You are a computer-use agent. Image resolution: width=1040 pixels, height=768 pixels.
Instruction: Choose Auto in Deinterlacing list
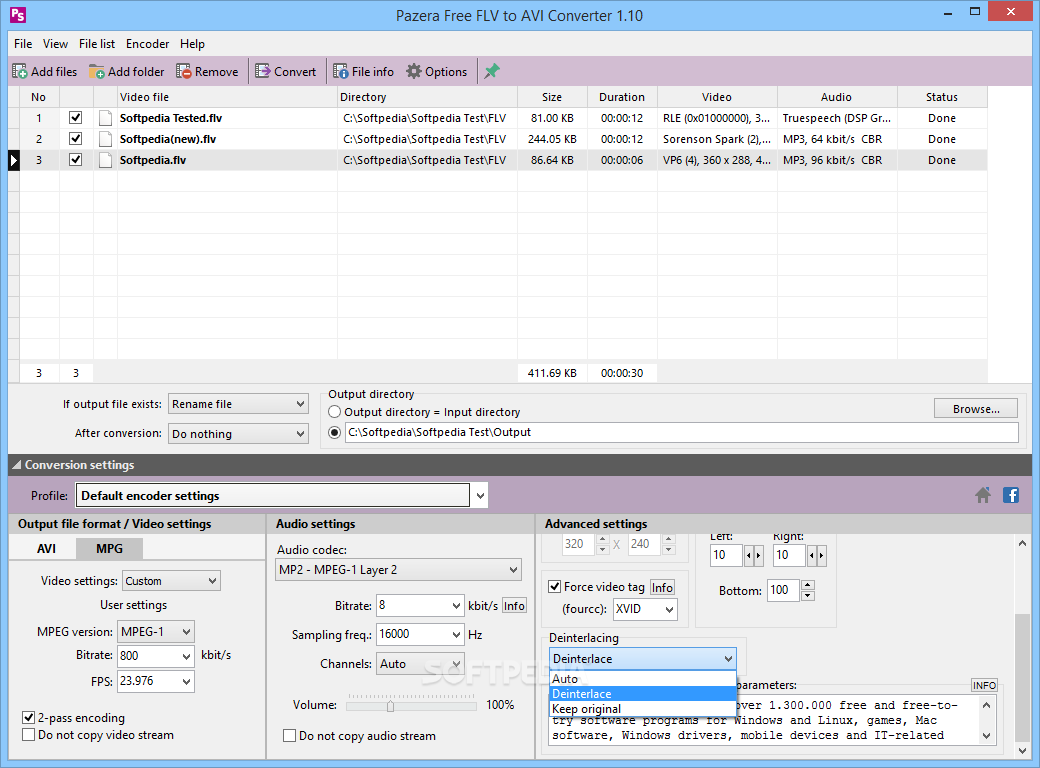643,678
